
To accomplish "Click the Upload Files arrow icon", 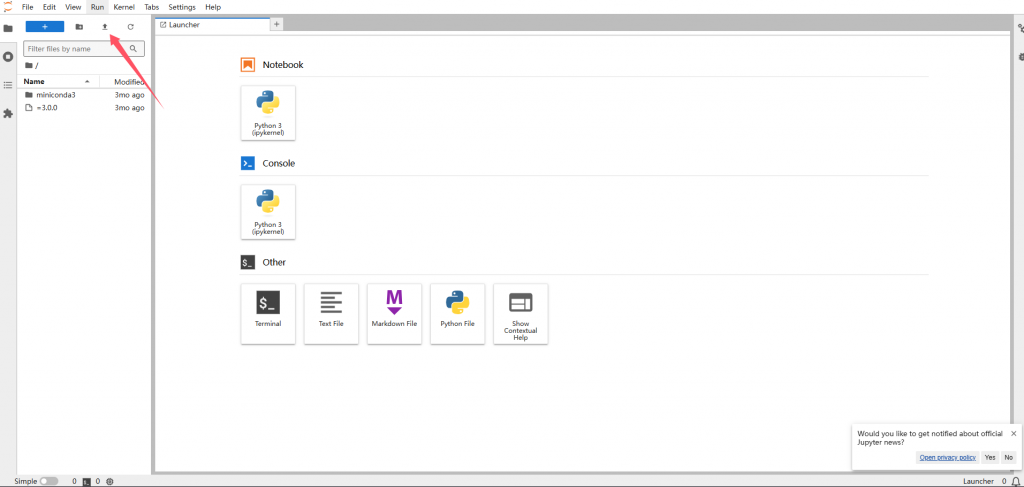I will (x=104, y=27).
